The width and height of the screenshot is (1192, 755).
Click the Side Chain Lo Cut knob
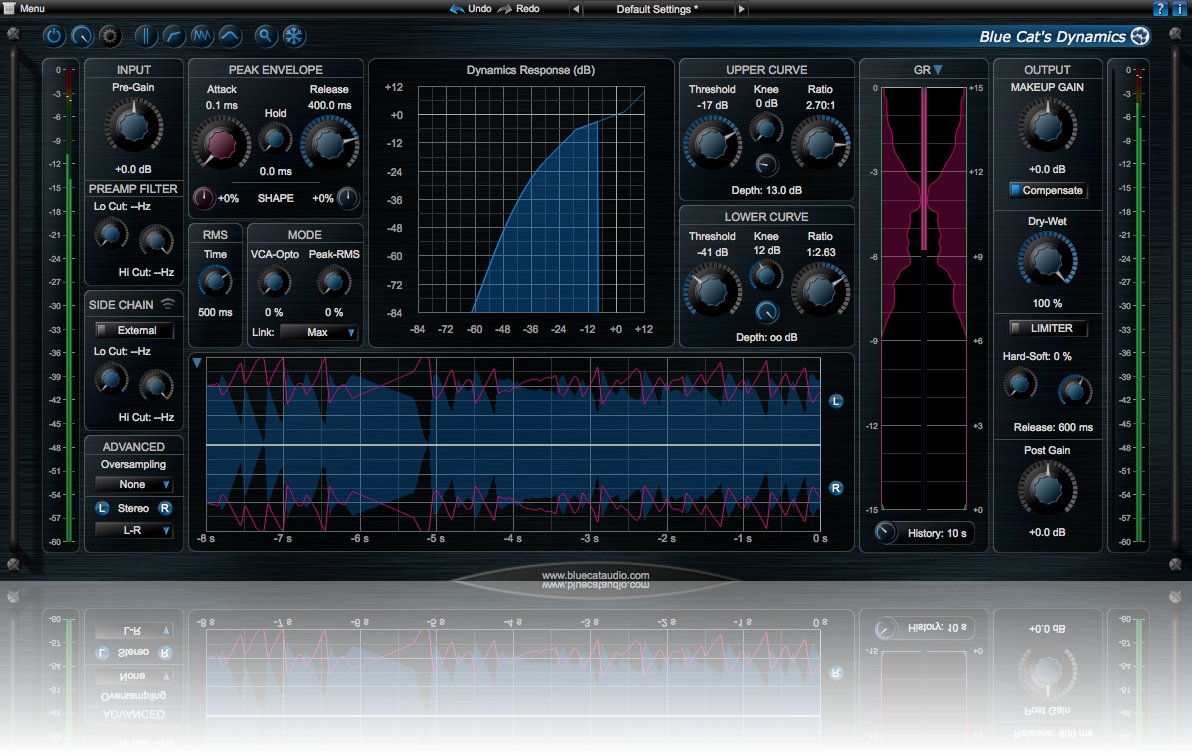[111, 379]
